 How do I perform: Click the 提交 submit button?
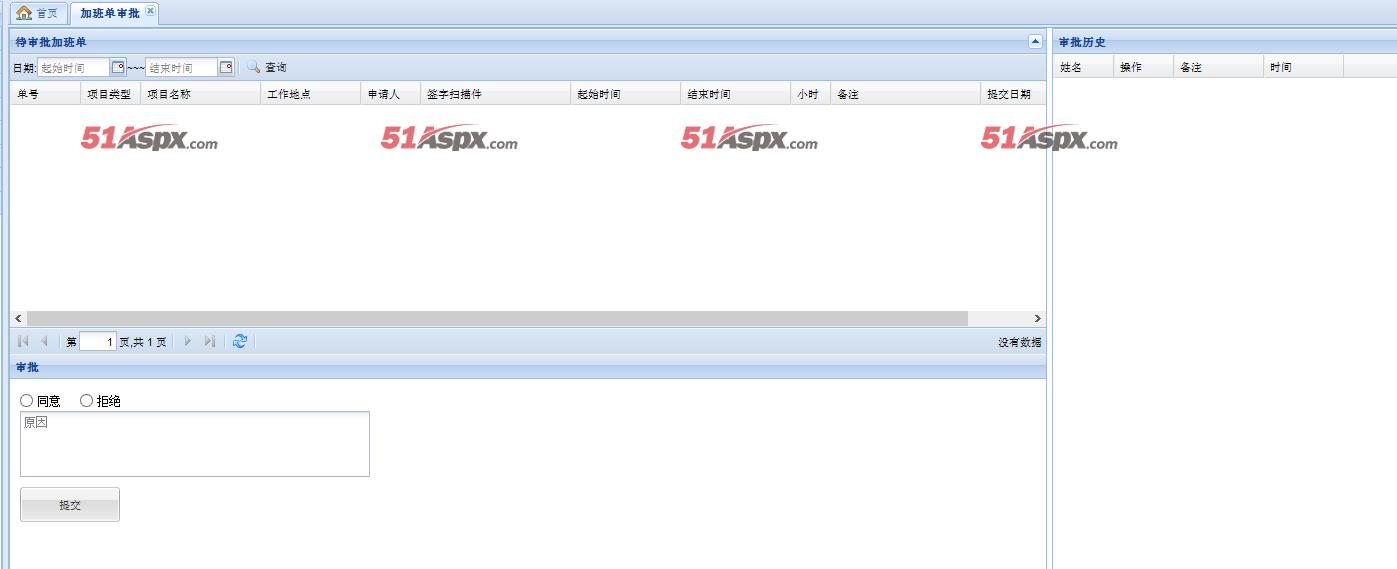tap(70, 505)
